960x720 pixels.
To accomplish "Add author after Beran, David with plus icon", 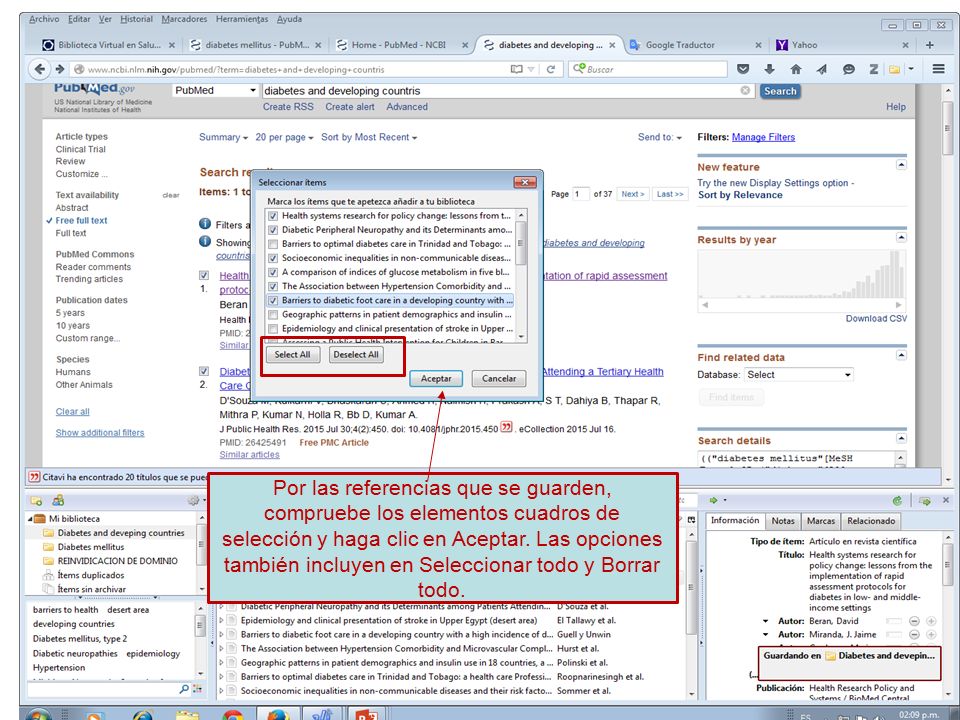I will [931, 621].
